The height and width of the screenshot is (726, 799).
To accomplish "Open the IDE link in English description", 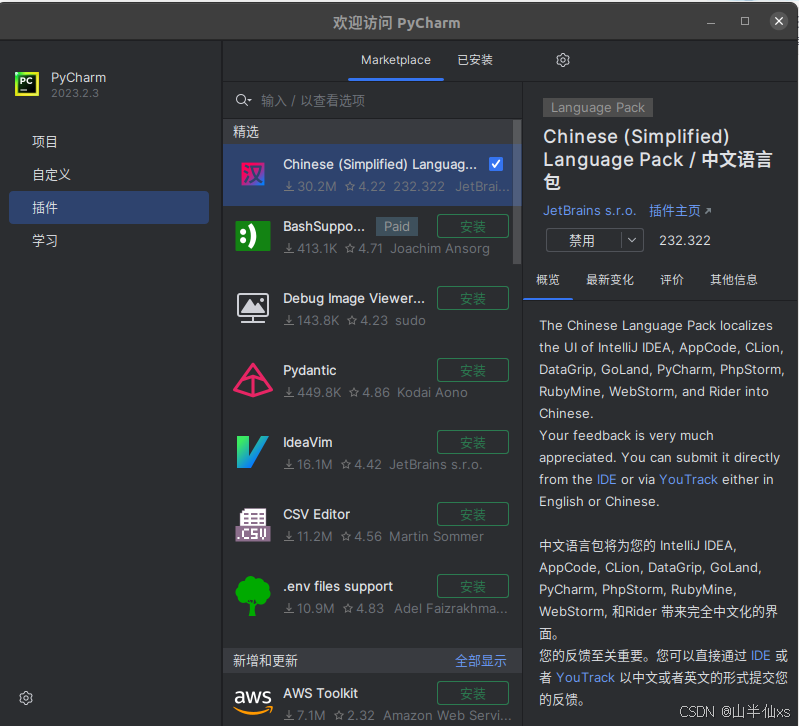I will pyautogui.click(x=606, y=479).
